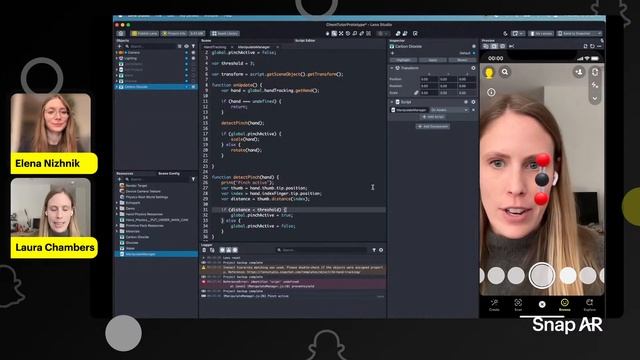Image resolution: width=640 pixels, height=360 pixels.
Task: Select the Carbon Dioxide object row
Action: click(x=157, y=87)
